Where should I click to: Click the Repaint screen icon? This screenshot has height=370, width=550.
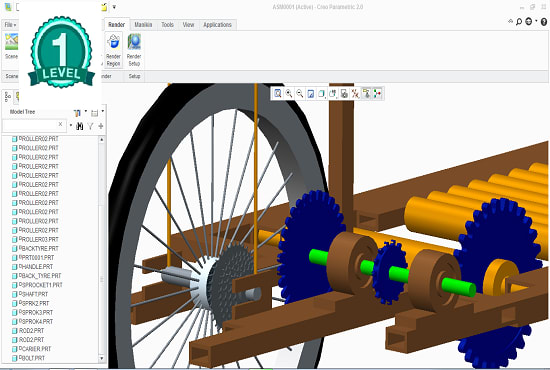(310, 93)
